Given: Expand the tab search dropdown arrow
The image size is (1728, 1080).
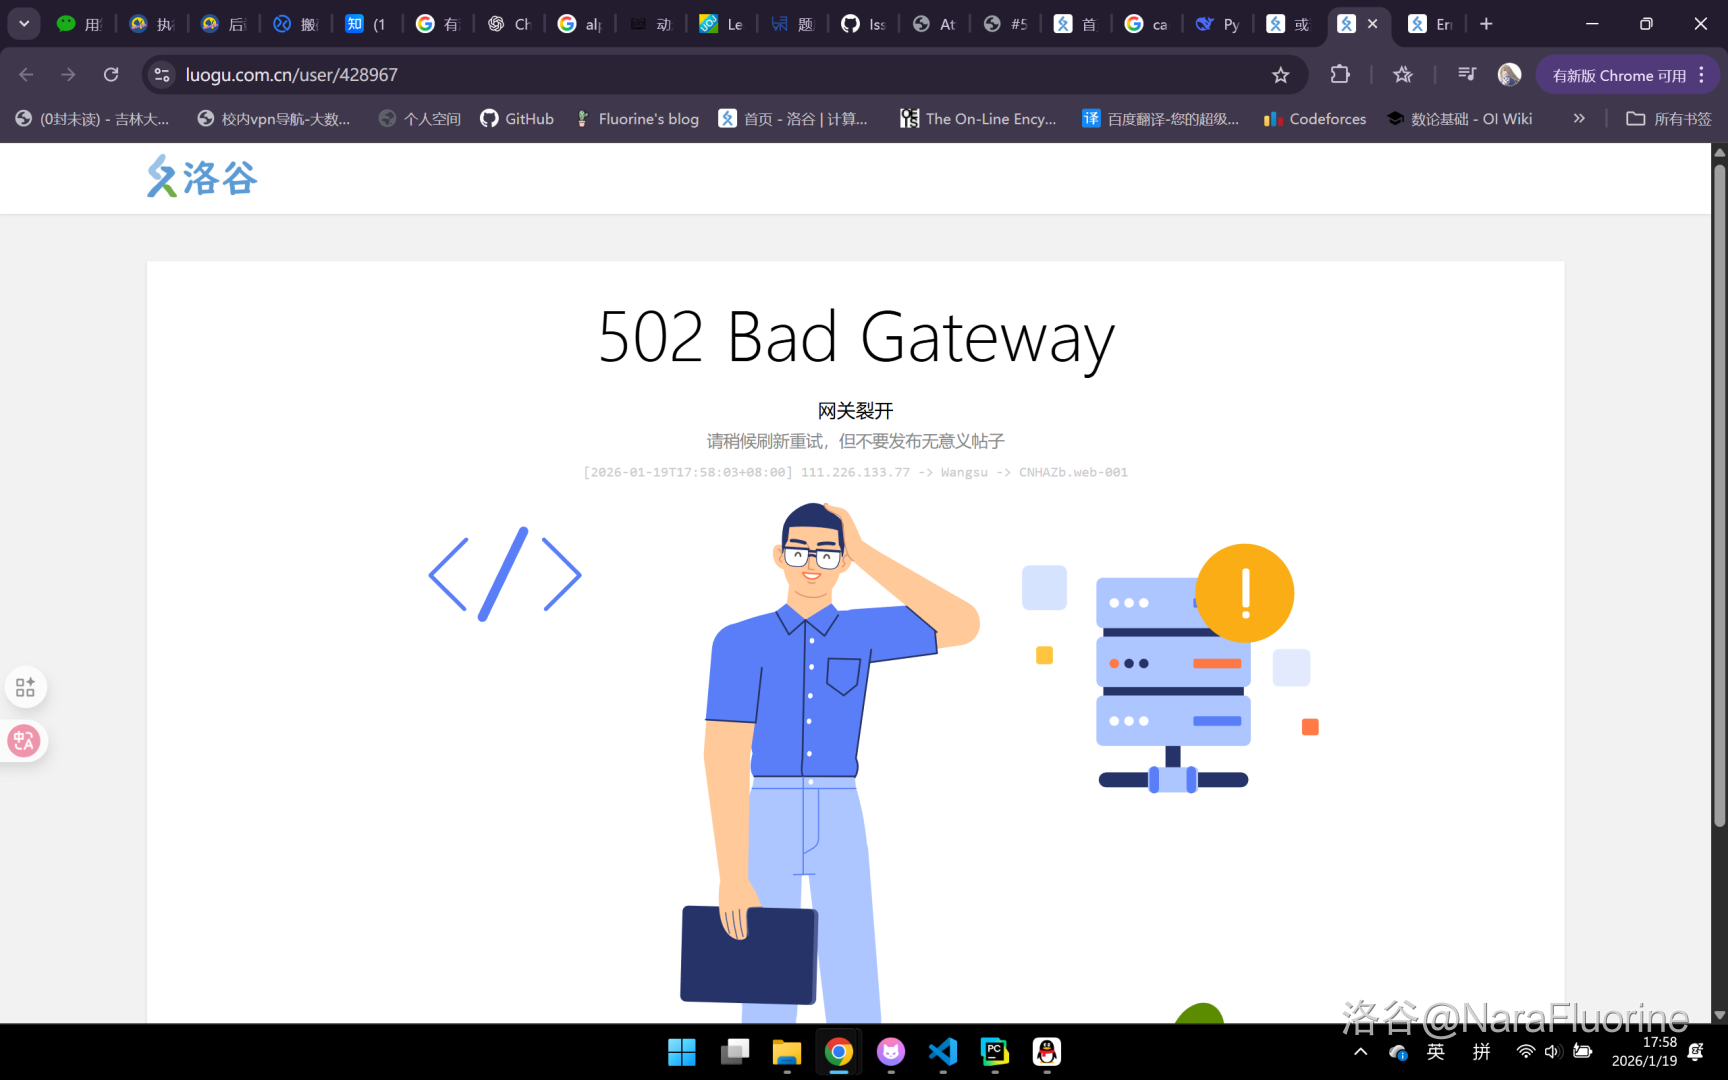Looking at the screenshot, I should point(24,24).
